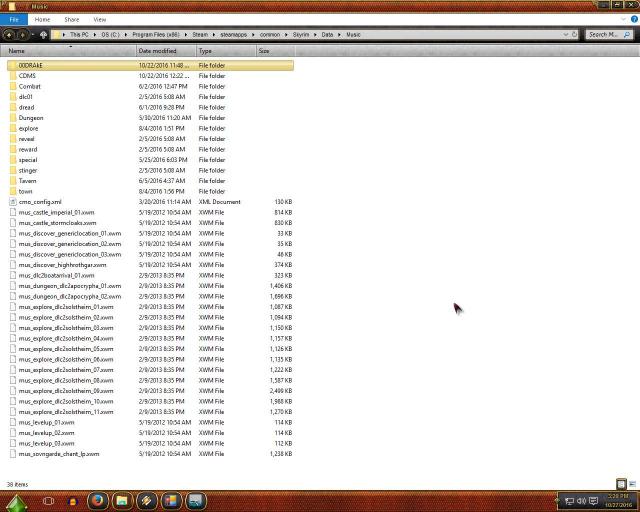Expand the arrow after Steam in breadcrumb
Screen dimensions: 640x512
click(x=214, y=35)
